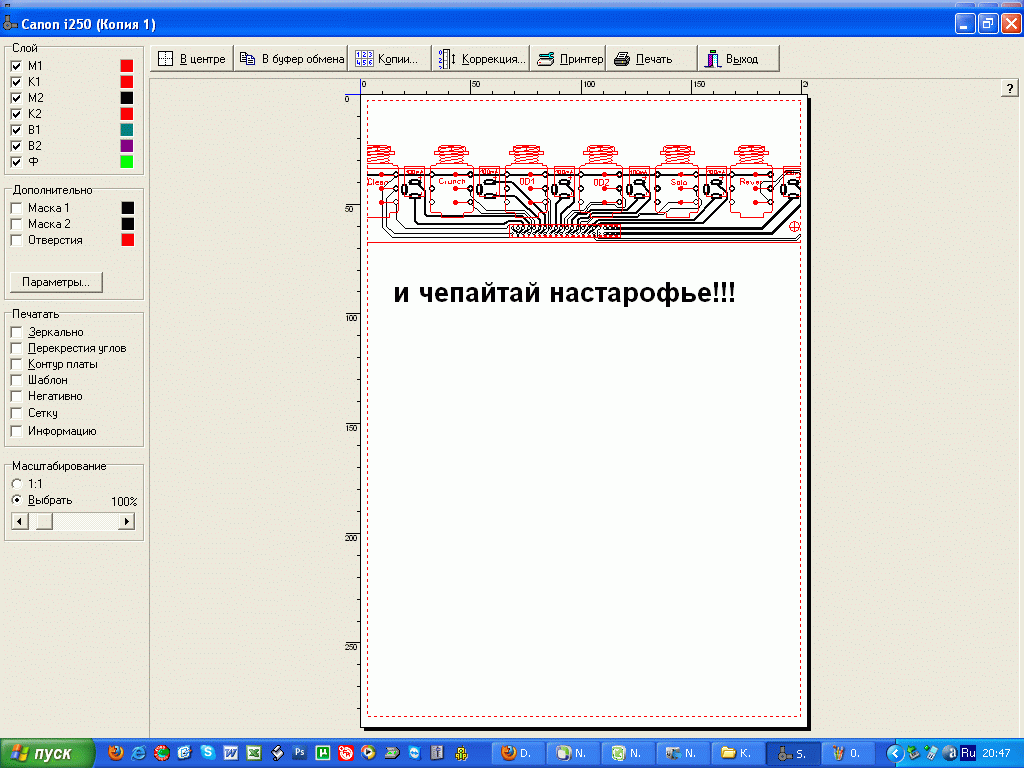
Task: Uncheck the B2 layer checkbox
Action: point(16,146)
